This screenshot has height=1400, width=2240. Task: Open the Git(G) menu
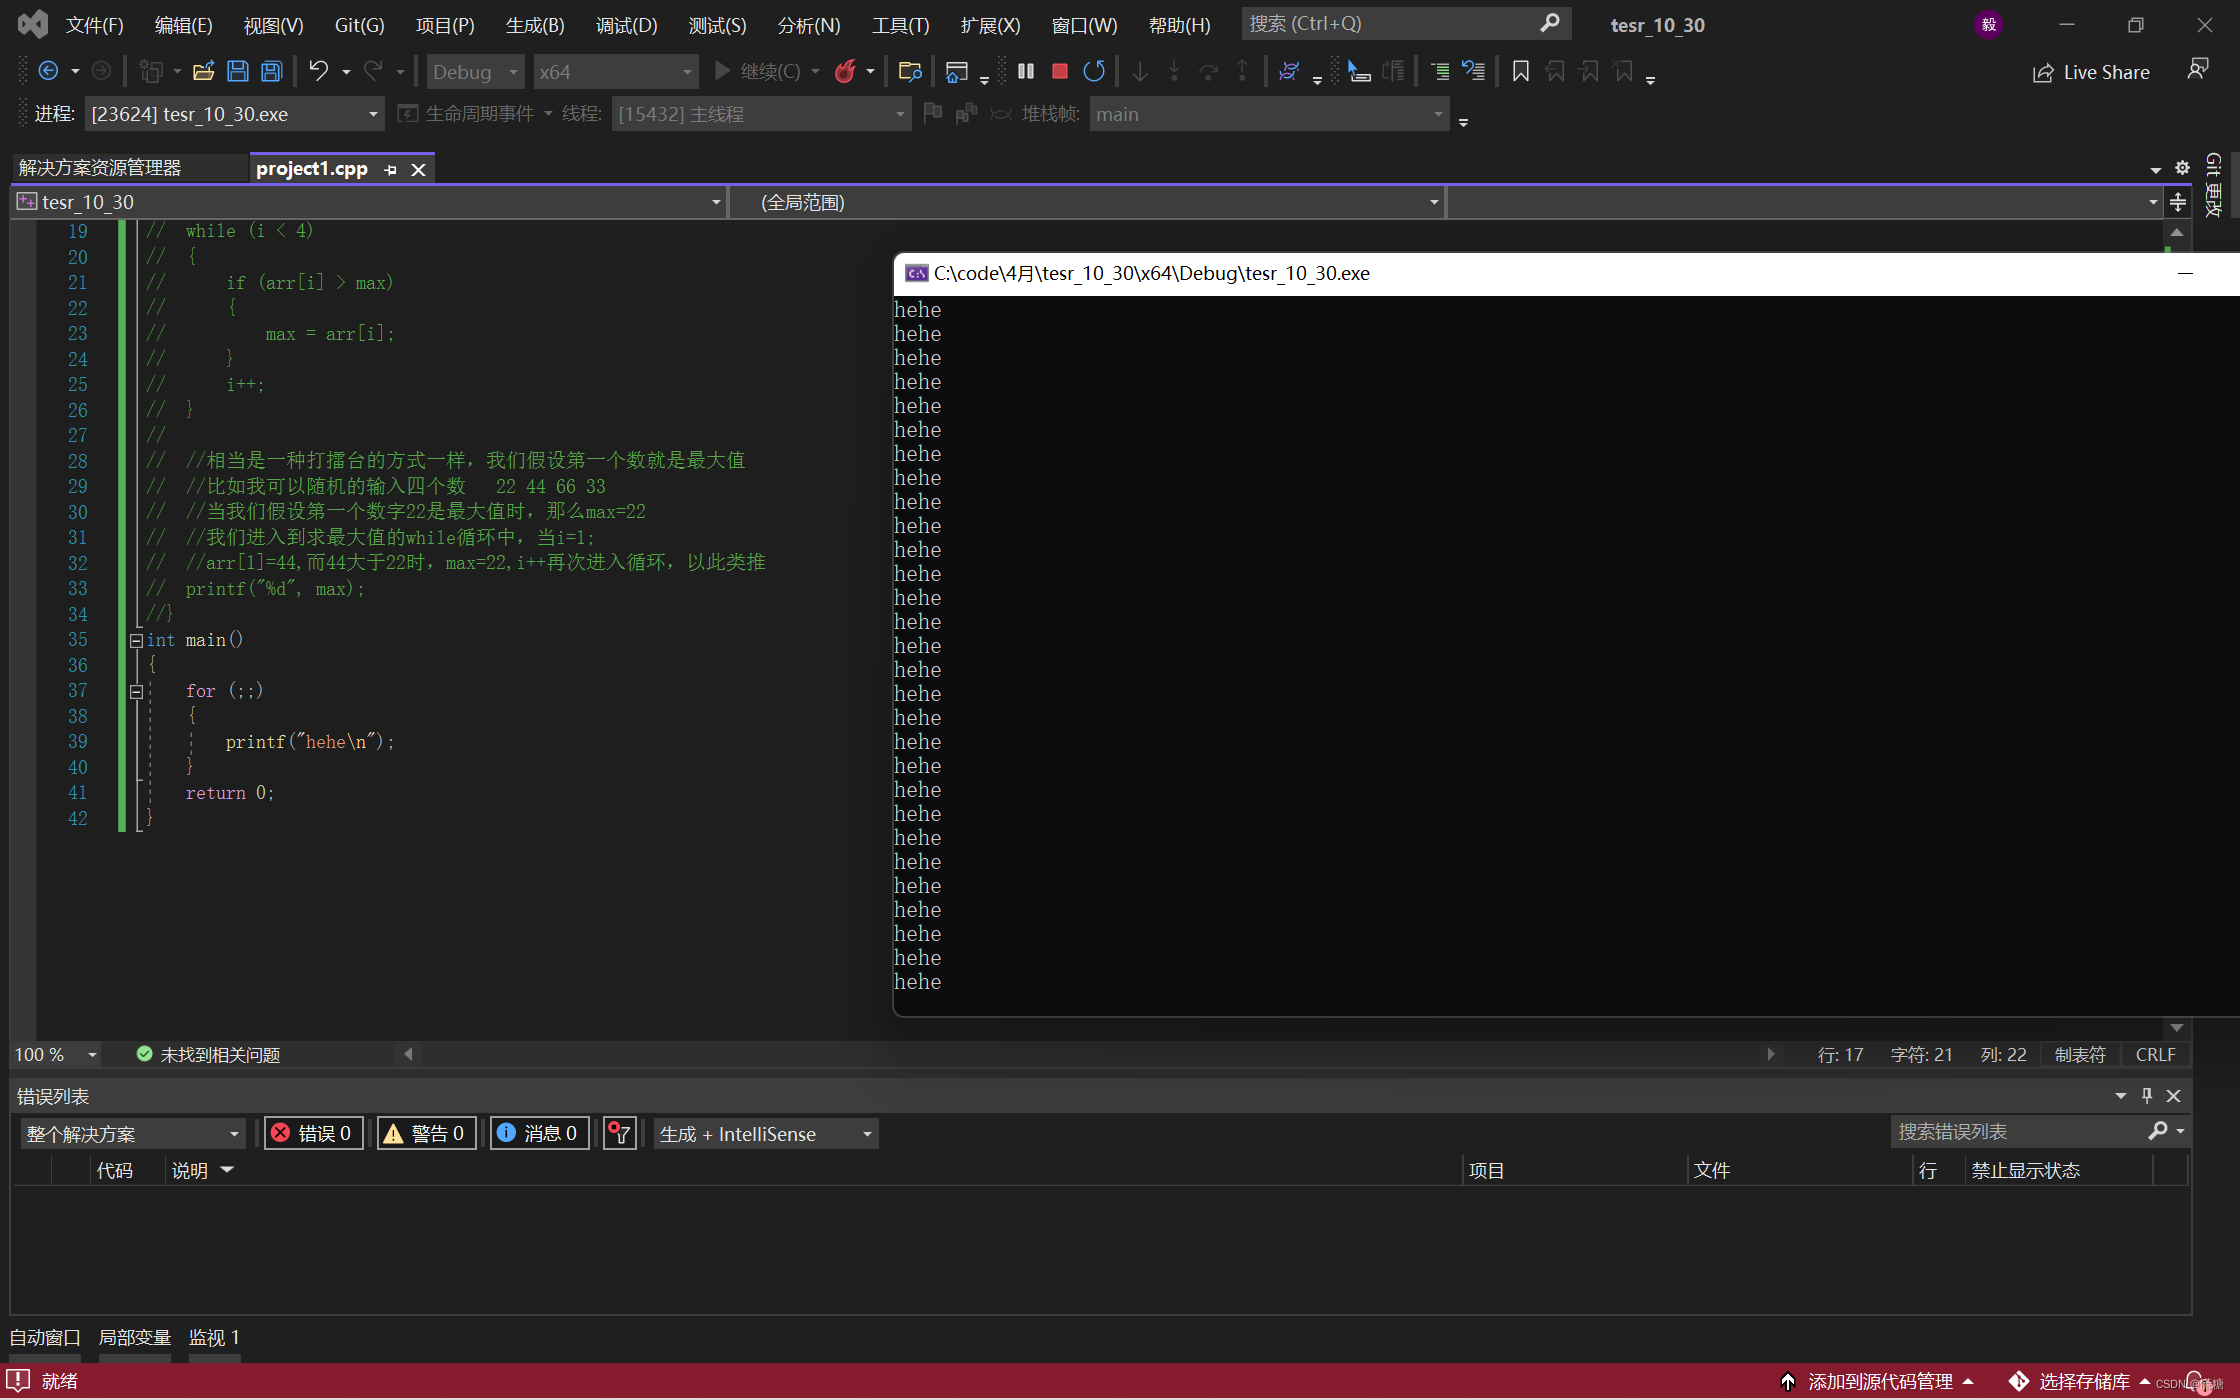click(359, 25)
